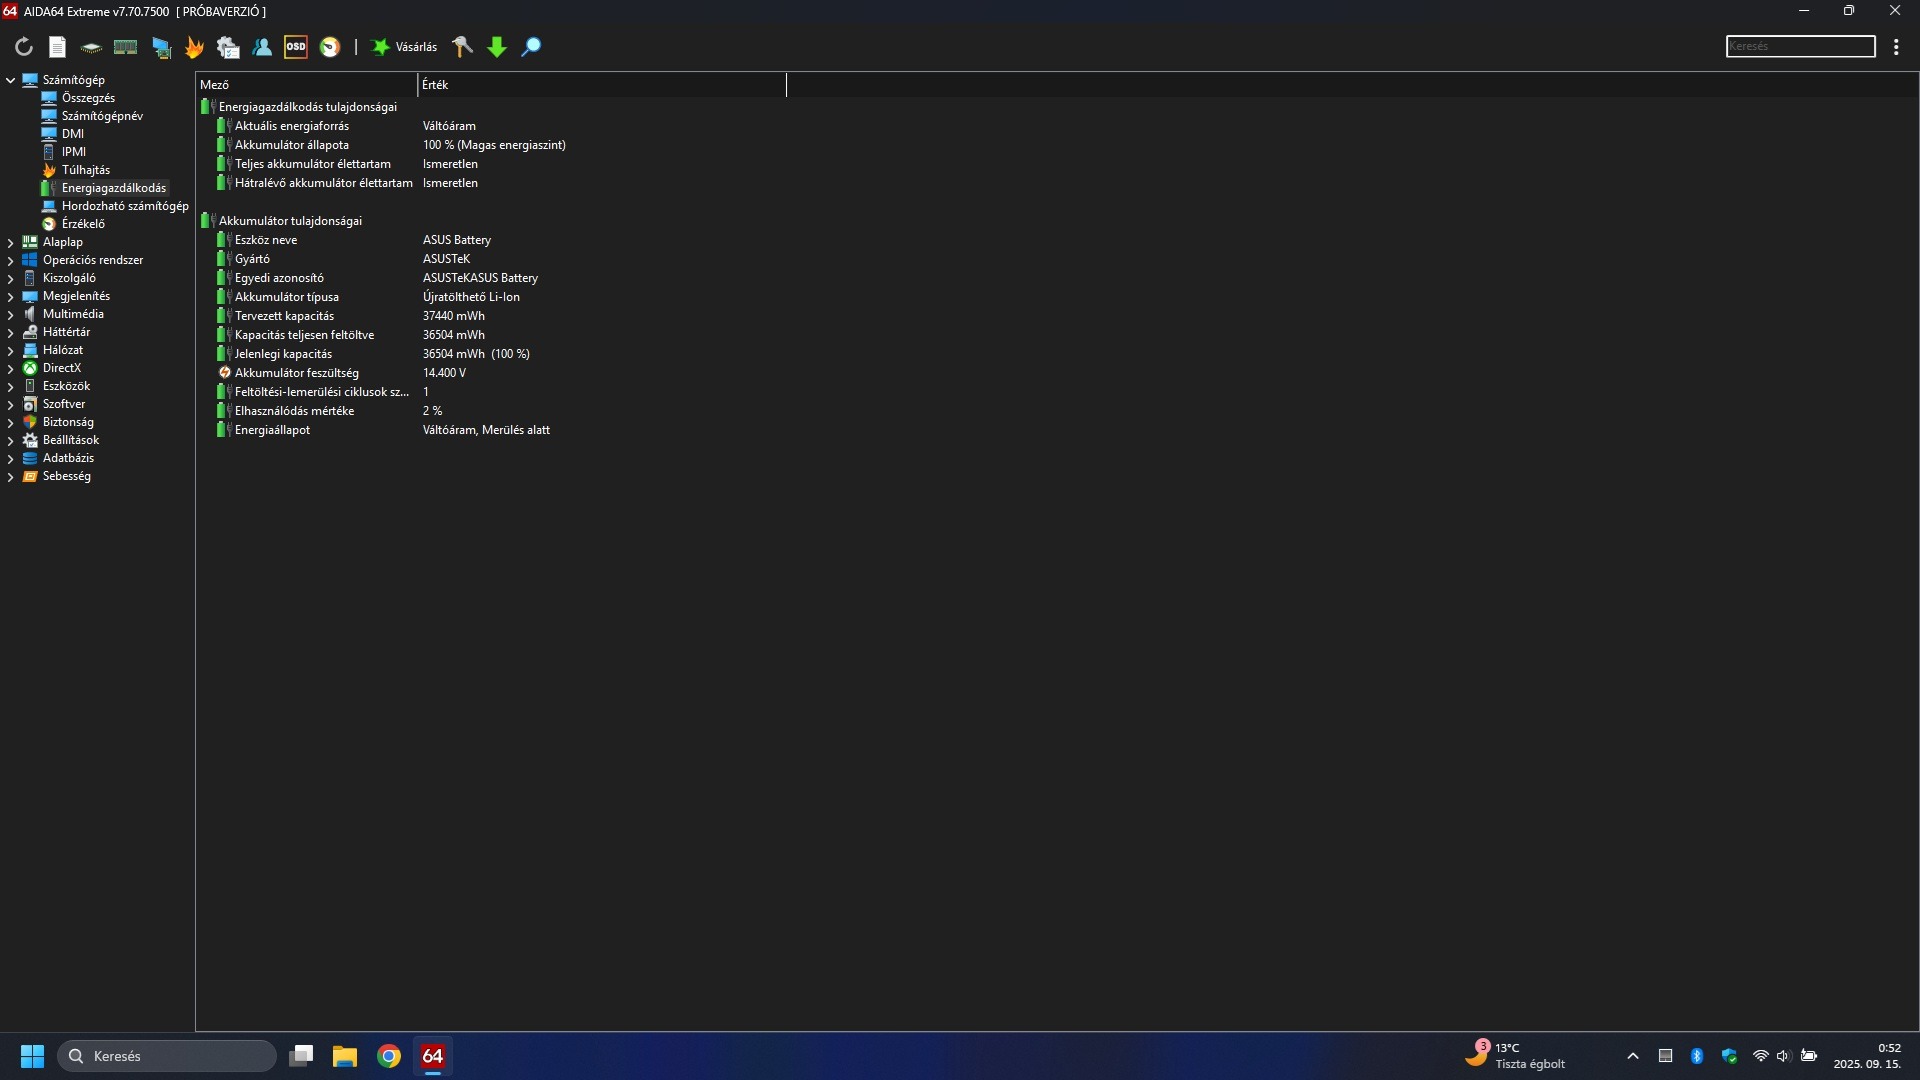Select the Érzékelő tree item
Screen dimensions: 1920x1080
83,224
